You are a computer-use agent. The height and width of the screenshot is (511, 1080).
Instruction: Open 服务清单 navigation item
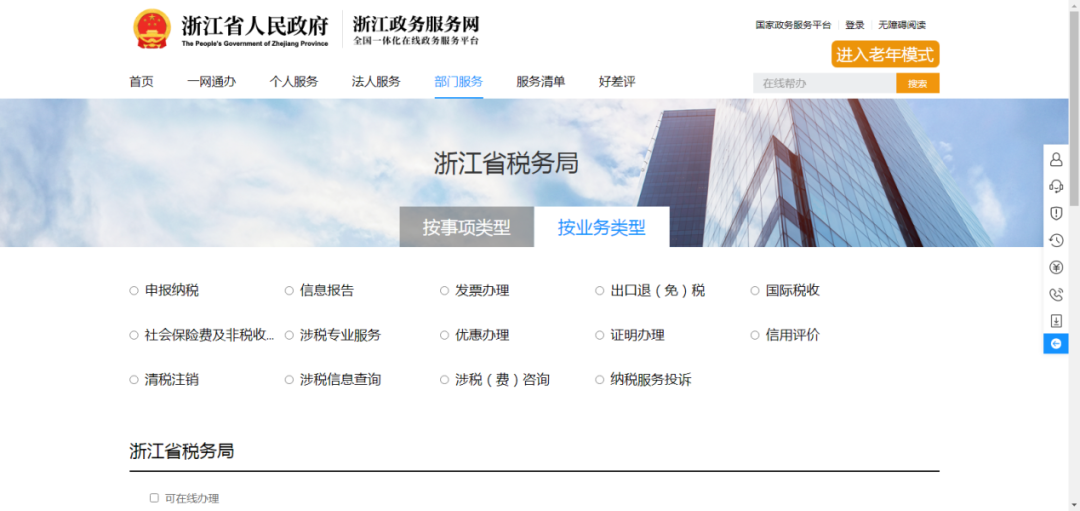pos(541,82)
